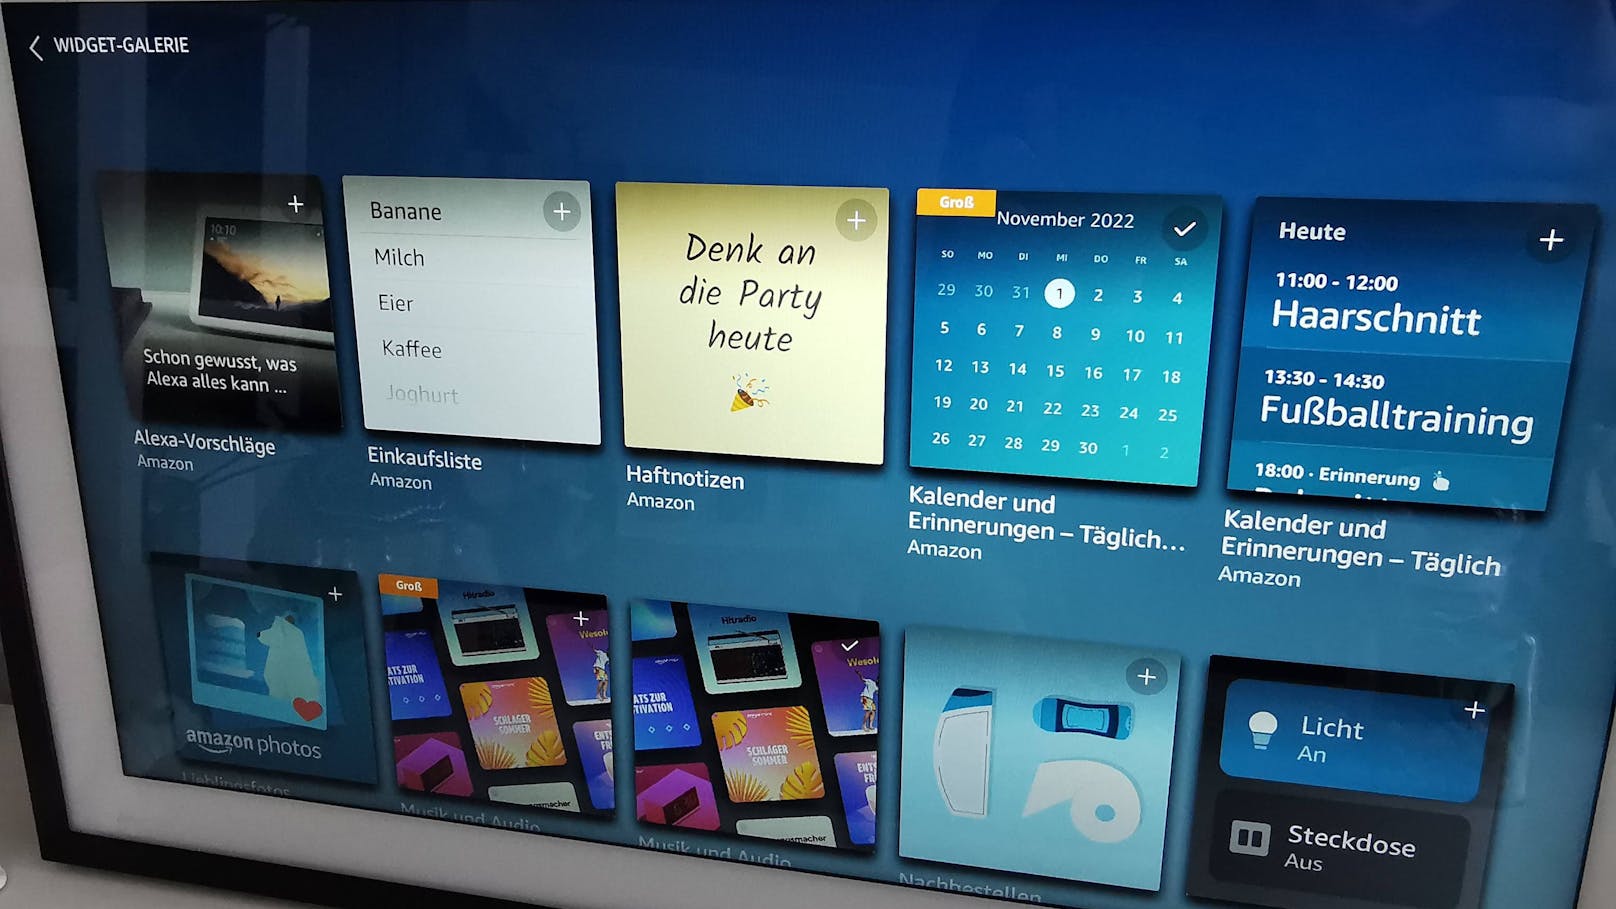
Task: Toggle checkmark on small Musik und Audio widget
Action: coord(849,646)
